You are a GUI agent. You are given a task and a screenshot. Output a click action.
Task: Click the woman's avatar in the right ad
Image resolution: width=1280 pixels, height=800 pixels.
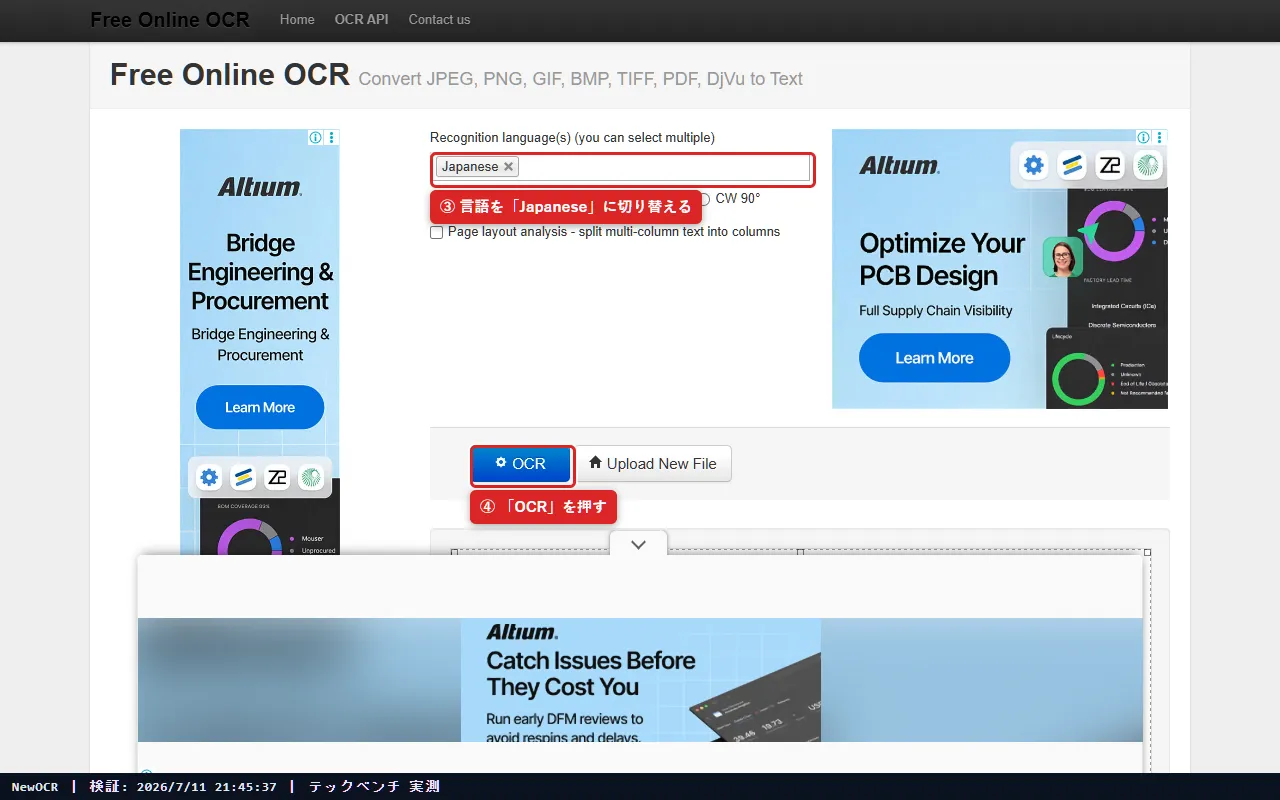point(1063,257)
